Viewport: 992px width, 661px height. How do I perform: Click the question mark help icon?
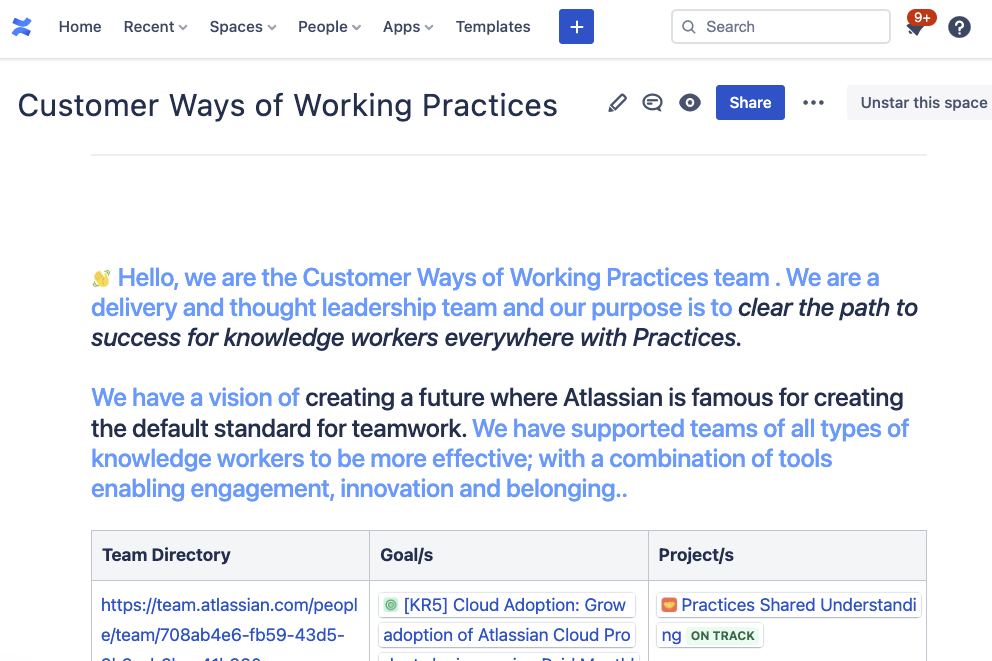(959, 27)
